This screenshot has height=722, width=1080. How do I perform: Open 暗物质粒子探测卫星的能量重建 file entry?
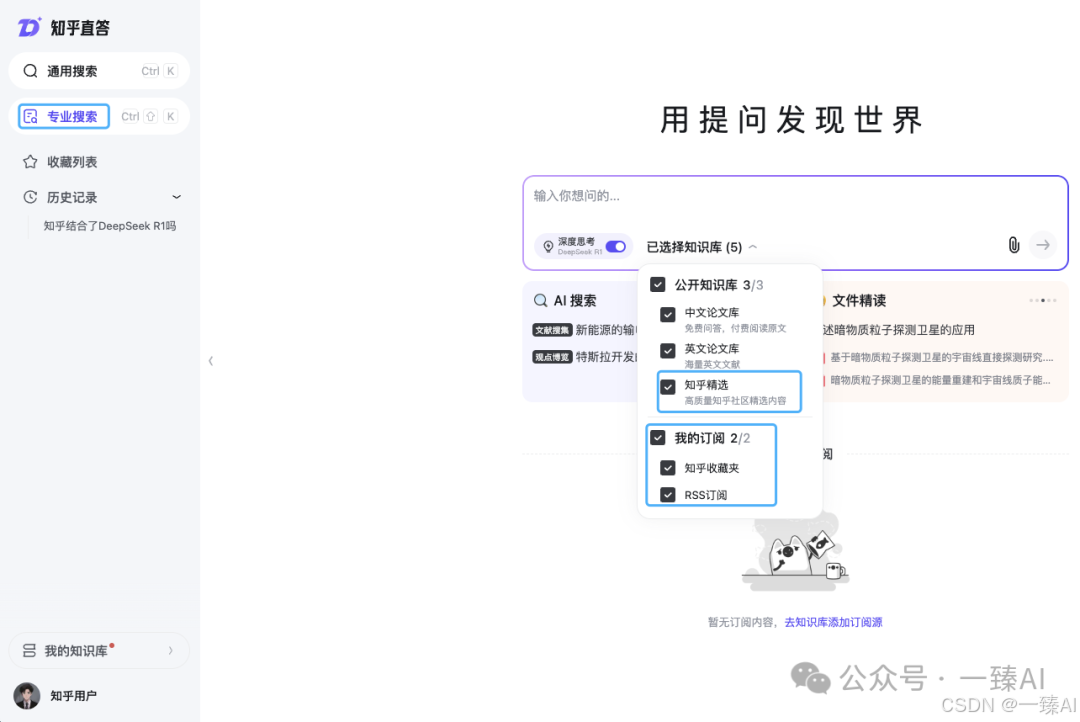point(940,380)
